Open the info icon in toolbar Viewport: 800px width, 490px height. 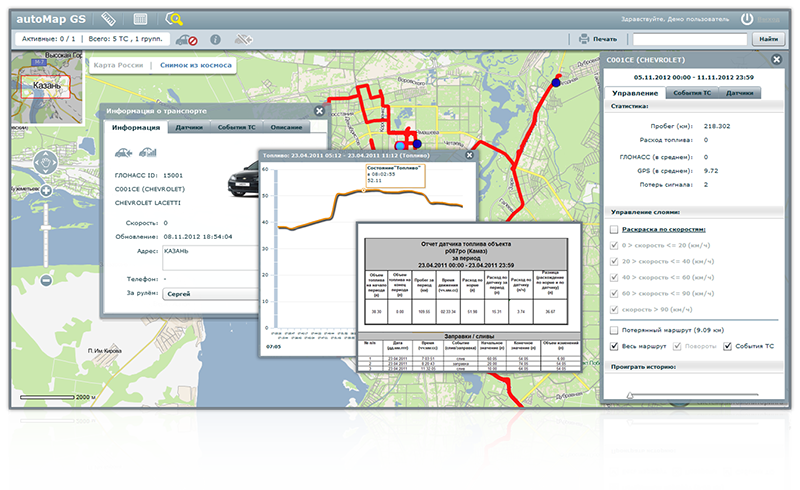[x=215, y=40]
